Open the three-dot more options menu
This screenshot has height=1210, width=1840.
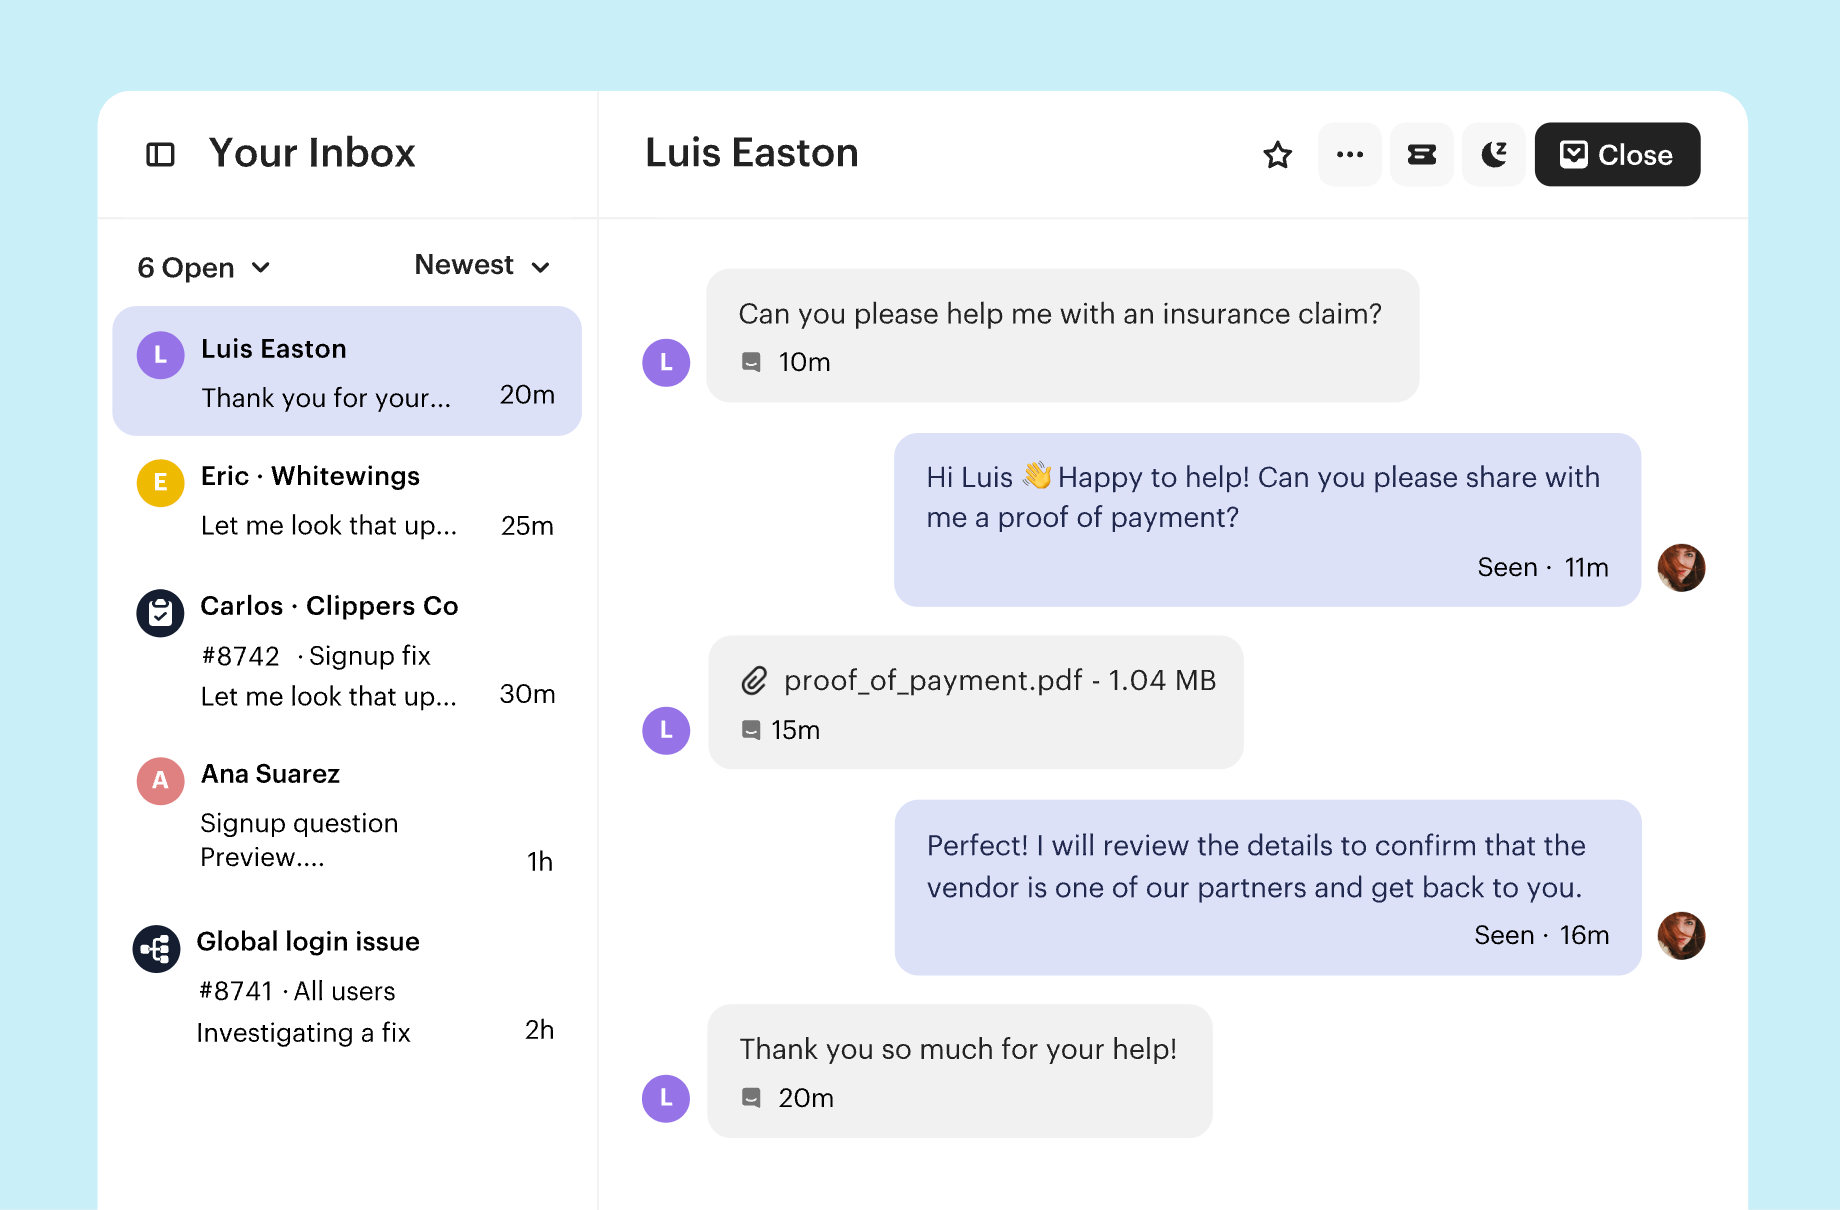(x=1349, y=155)
